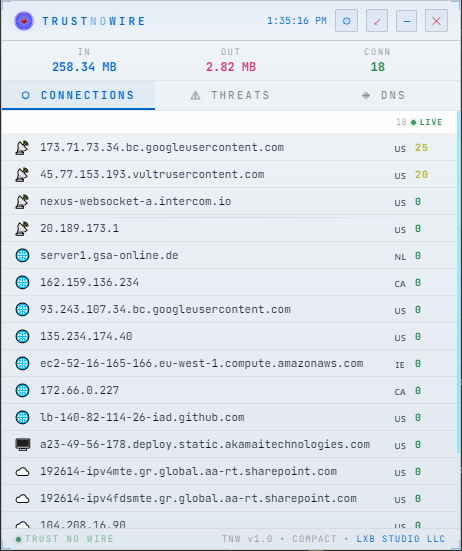This screenshot has width=462, height=551.
Task: Open settings via the gear icon
Action: click(346, 21)
